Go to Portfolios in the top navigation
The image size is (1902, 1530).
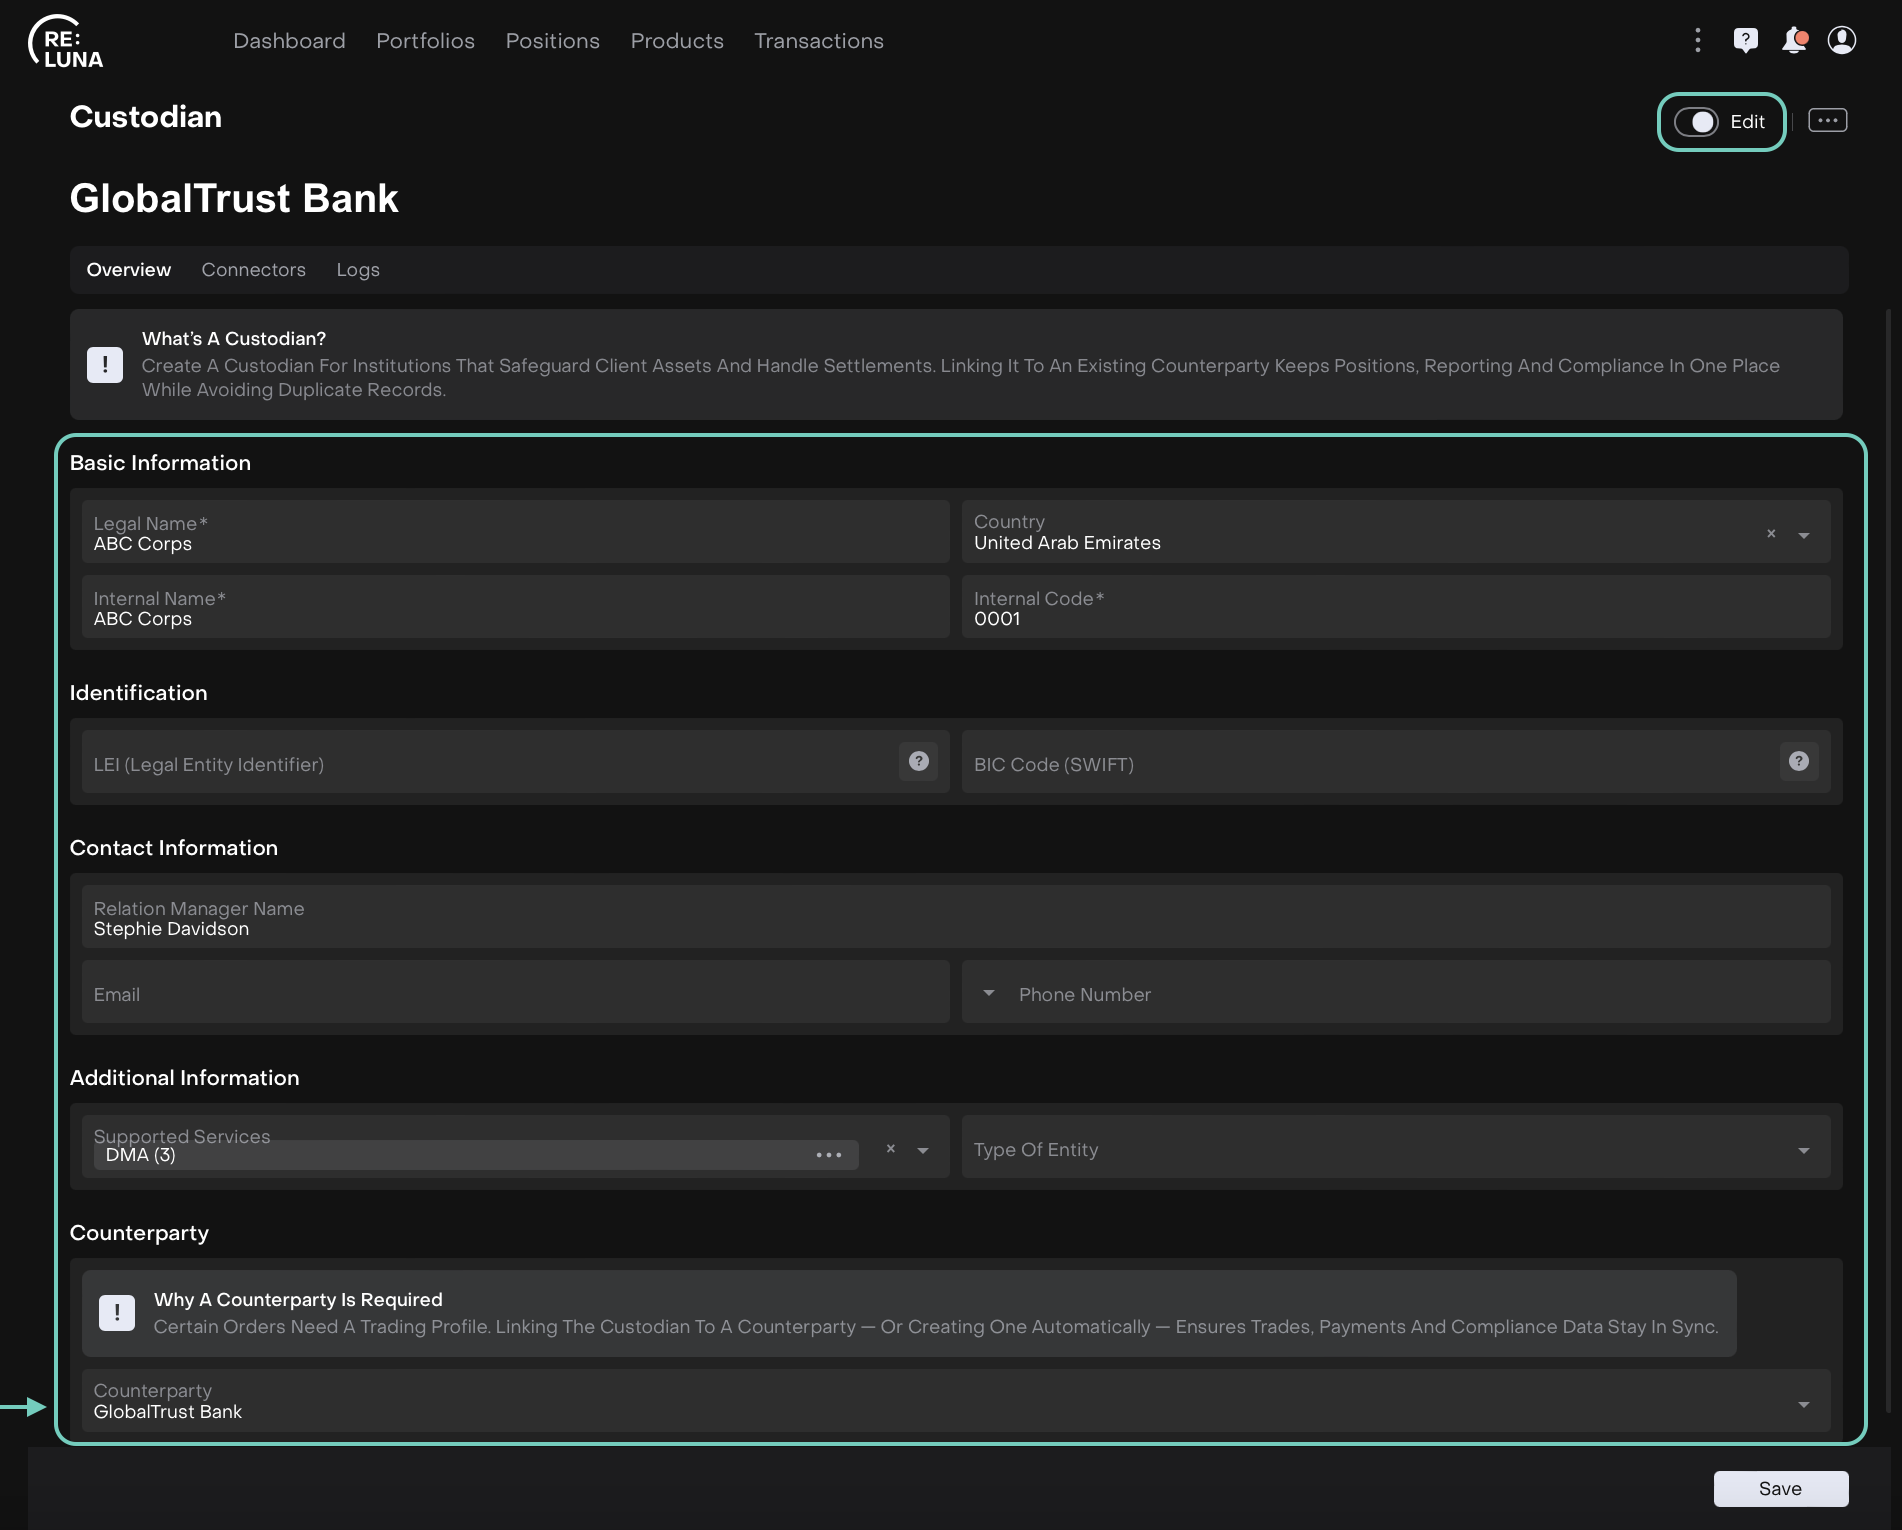point(425,41)
